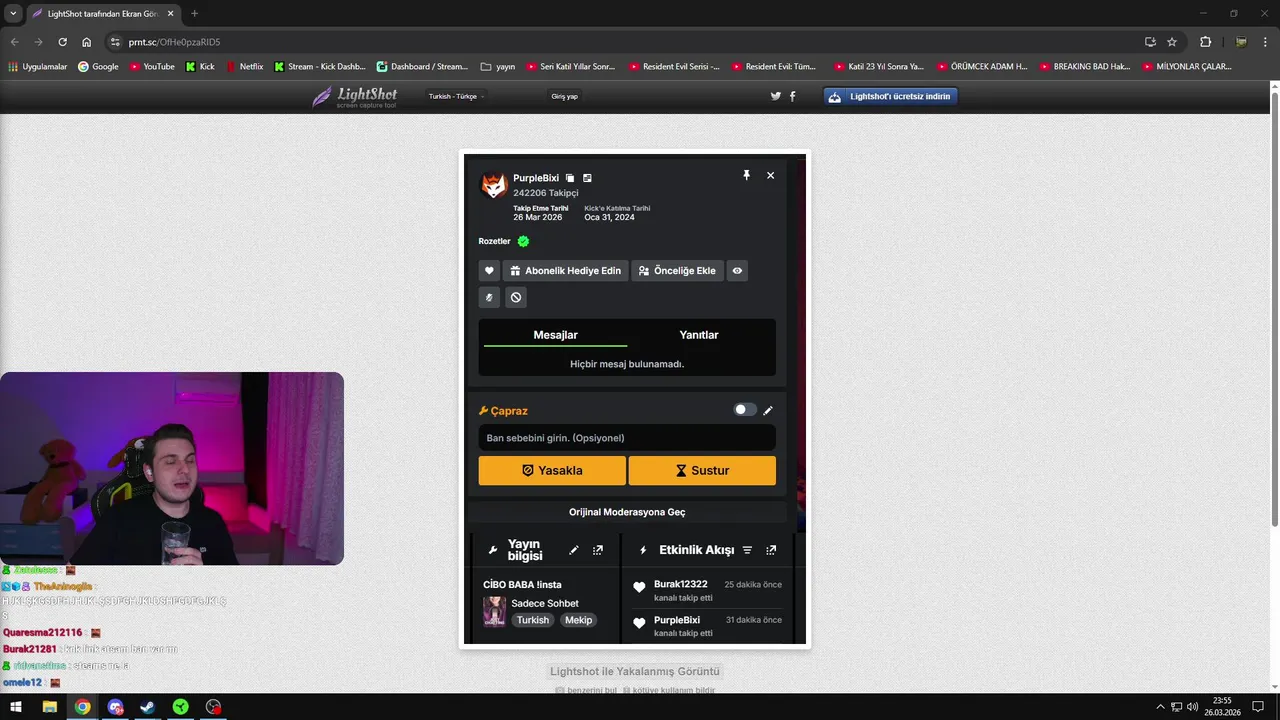Open the volume icon in system tray
This screenshot has height=720, width=1280.
[x=1192, y=706]
